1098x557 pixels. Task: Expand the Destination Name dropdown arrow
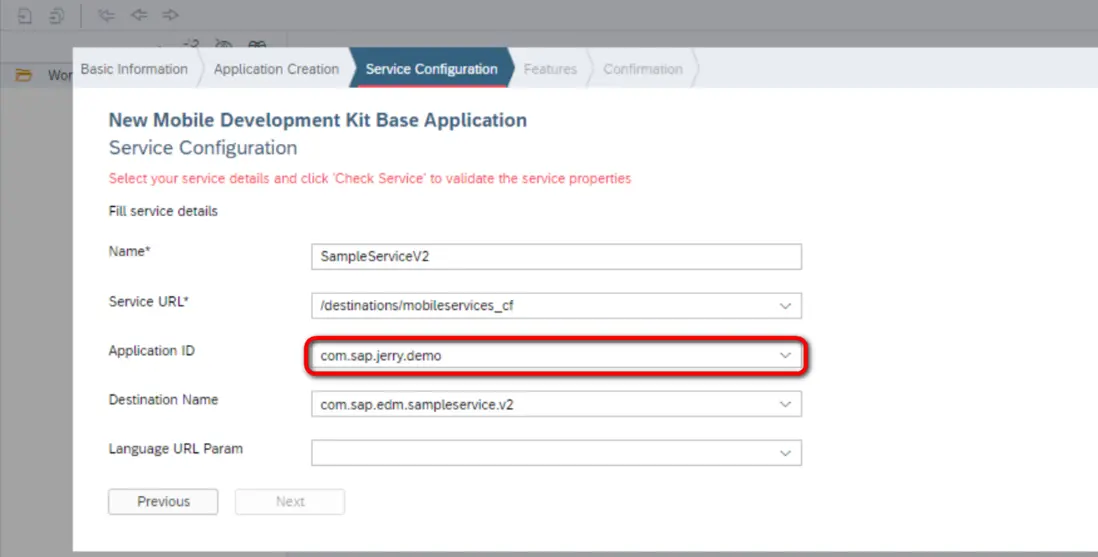click(x=785, y=404)
